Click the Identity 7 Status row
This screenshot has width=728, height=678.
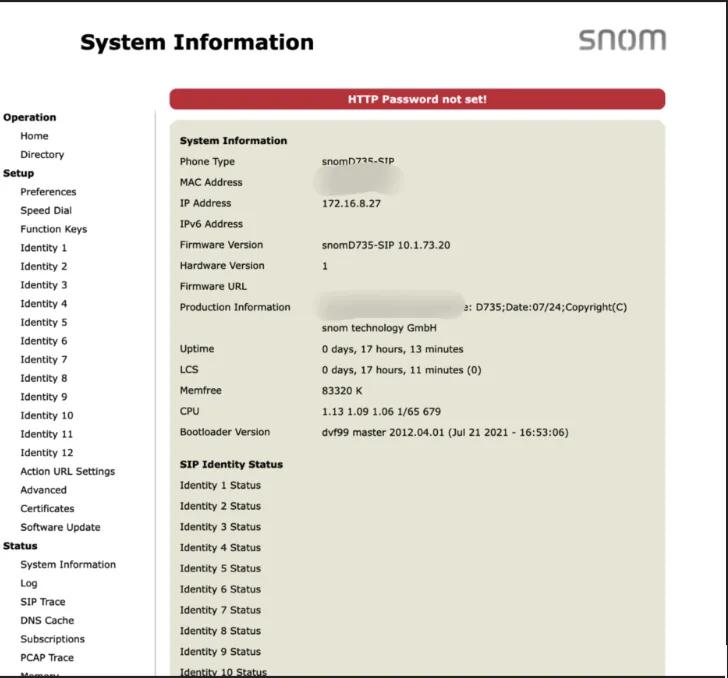coord(221,610)
